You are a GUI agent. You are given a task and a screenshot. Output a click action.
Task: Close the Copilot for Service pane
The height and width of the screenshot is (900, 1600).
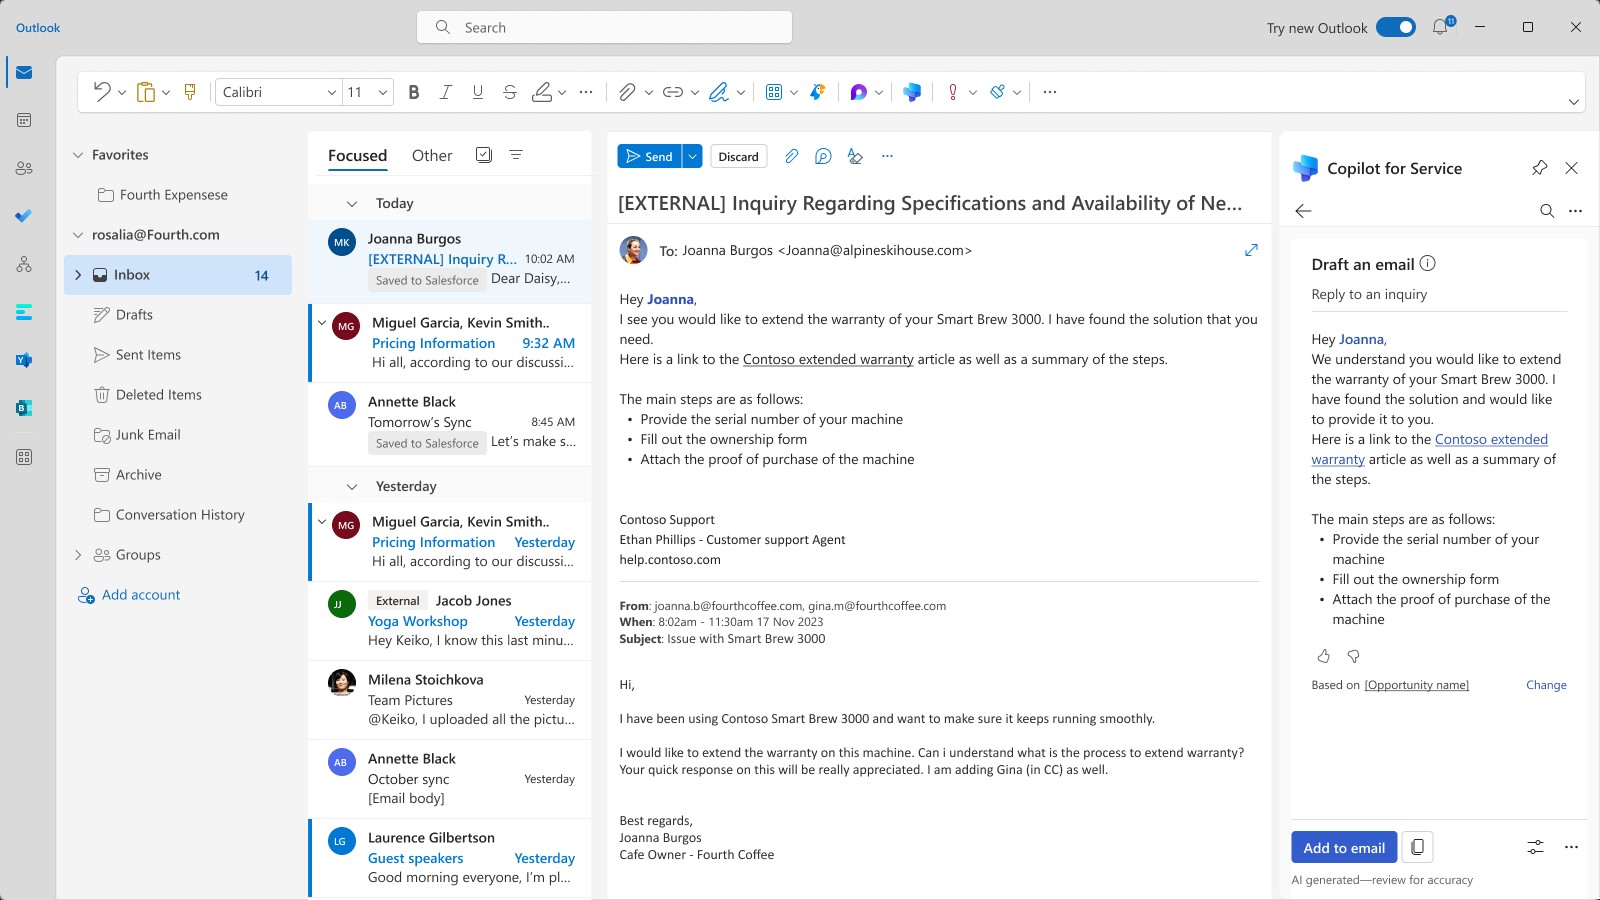tap(1572, 168)
